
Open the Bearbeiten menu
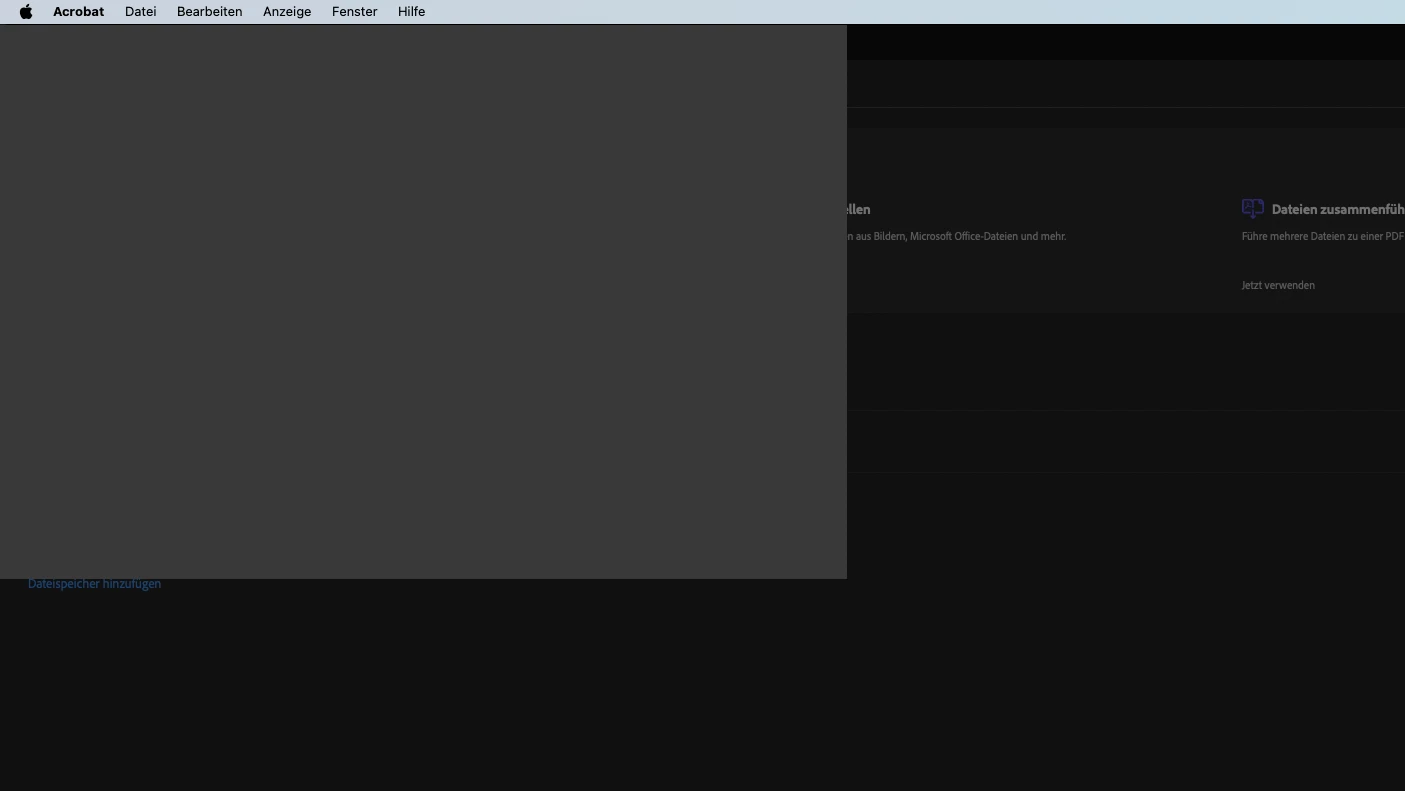click(209, 12)
